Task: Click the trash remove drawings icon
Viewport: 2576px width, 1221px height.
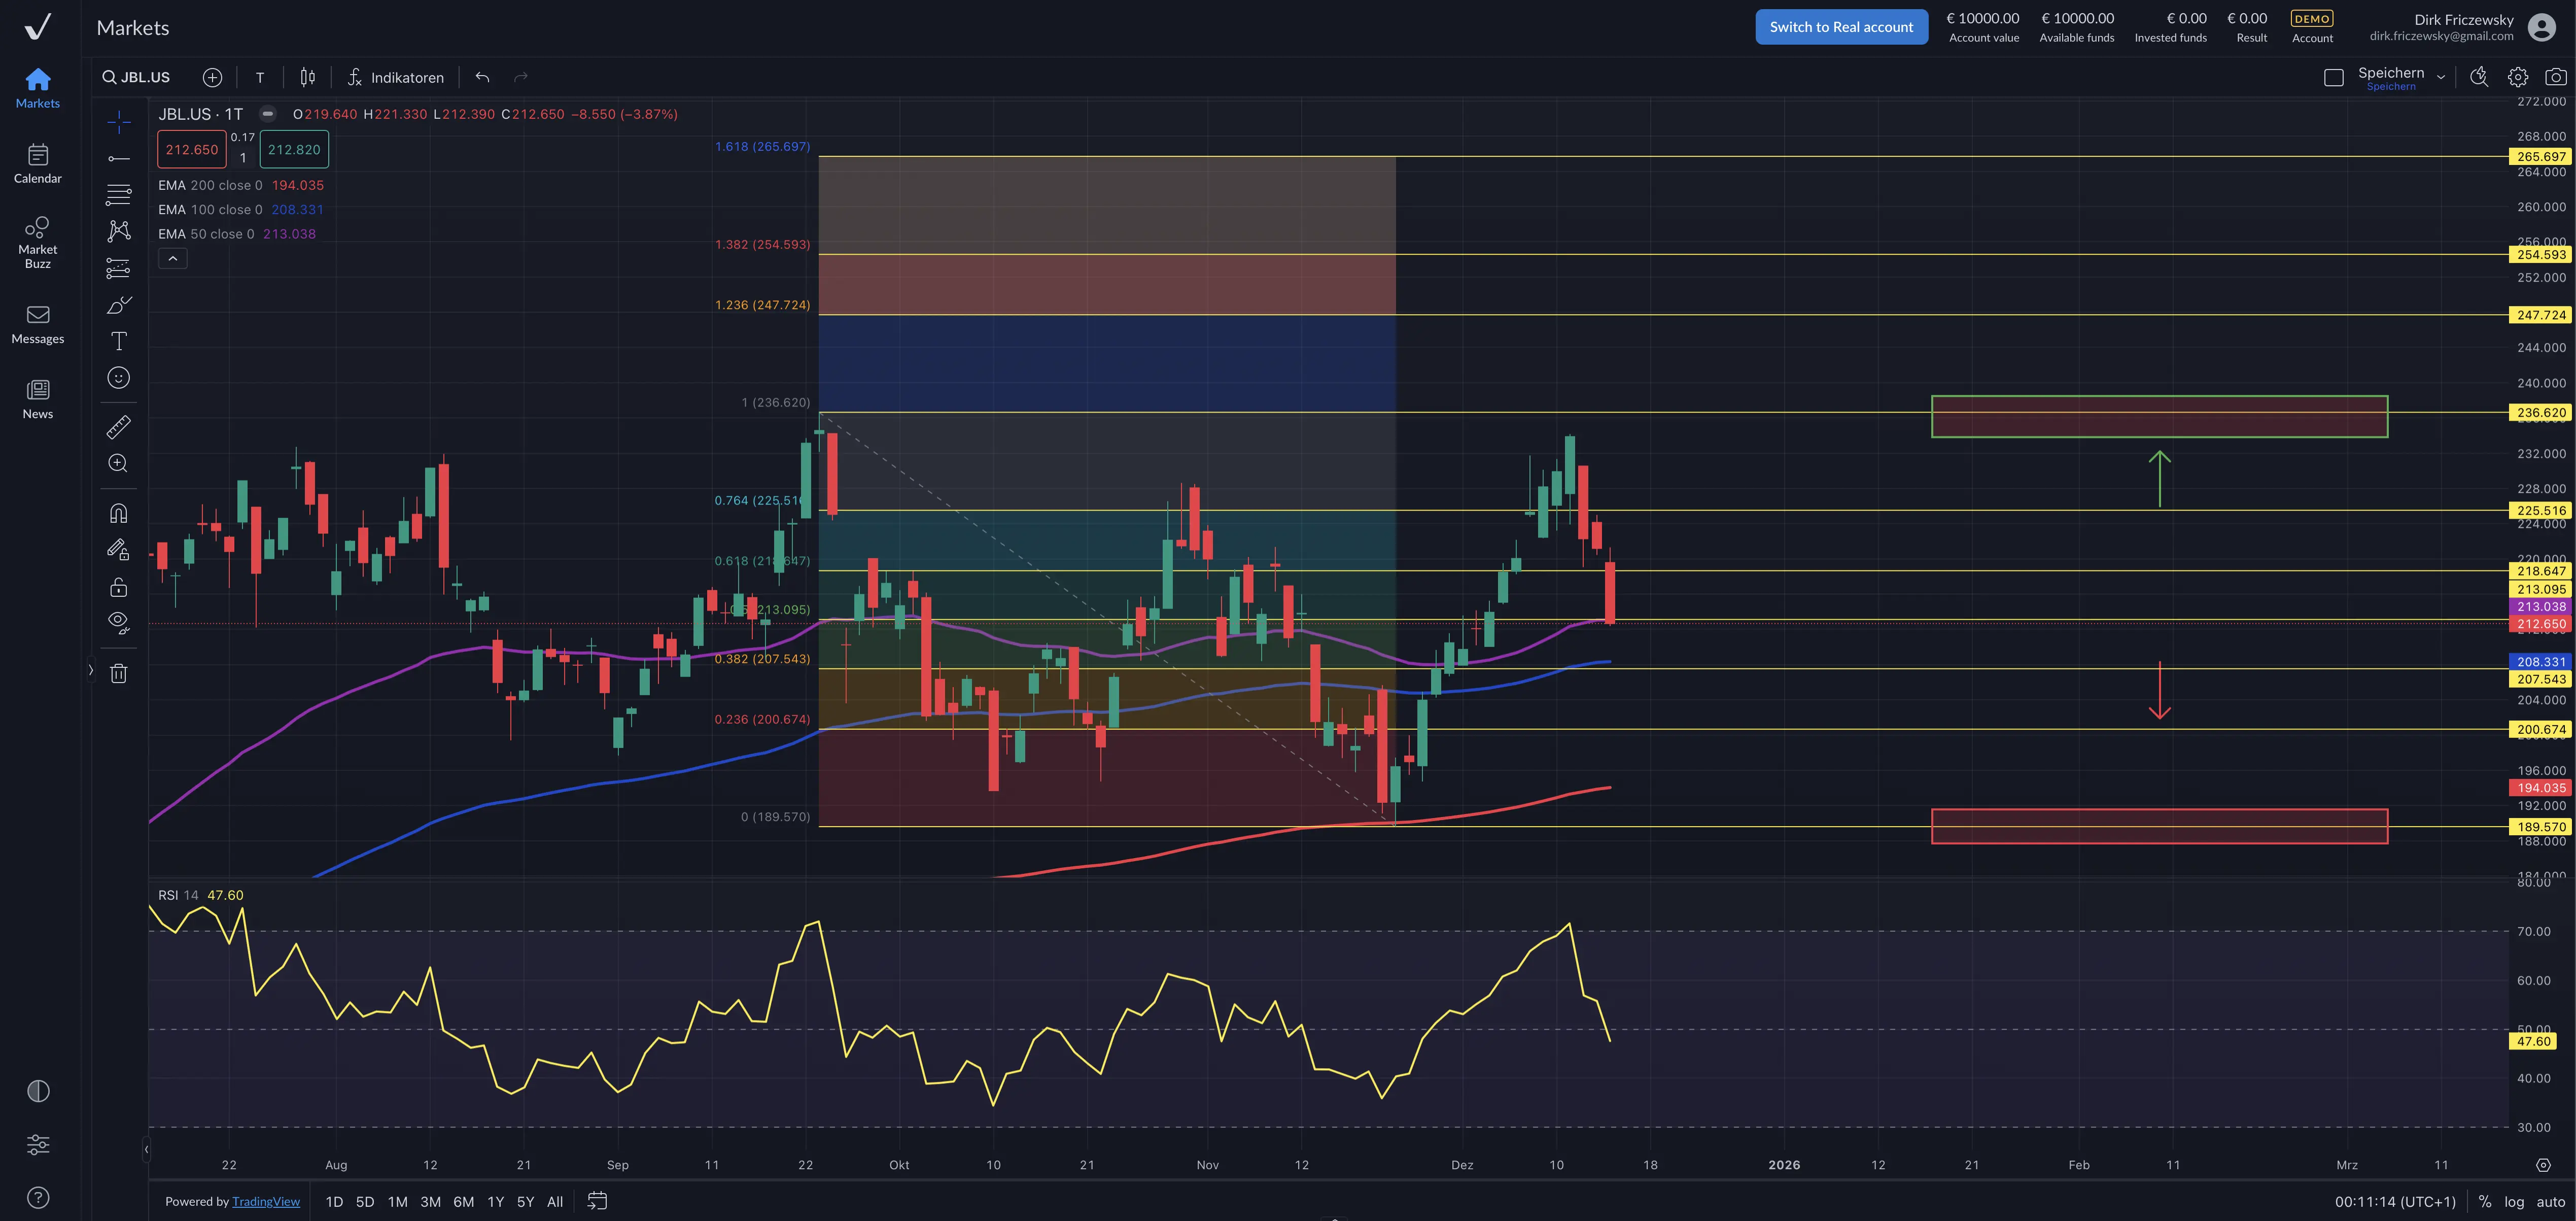Action: (118, 673)
